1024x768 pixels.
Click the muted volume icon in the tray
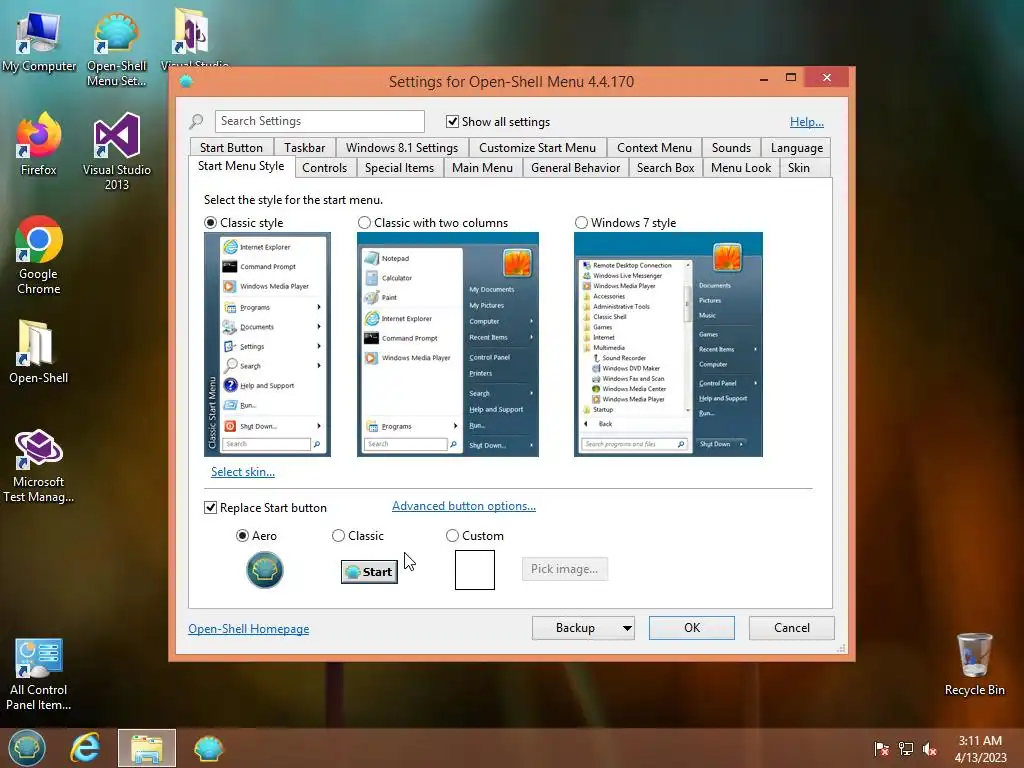929,749
